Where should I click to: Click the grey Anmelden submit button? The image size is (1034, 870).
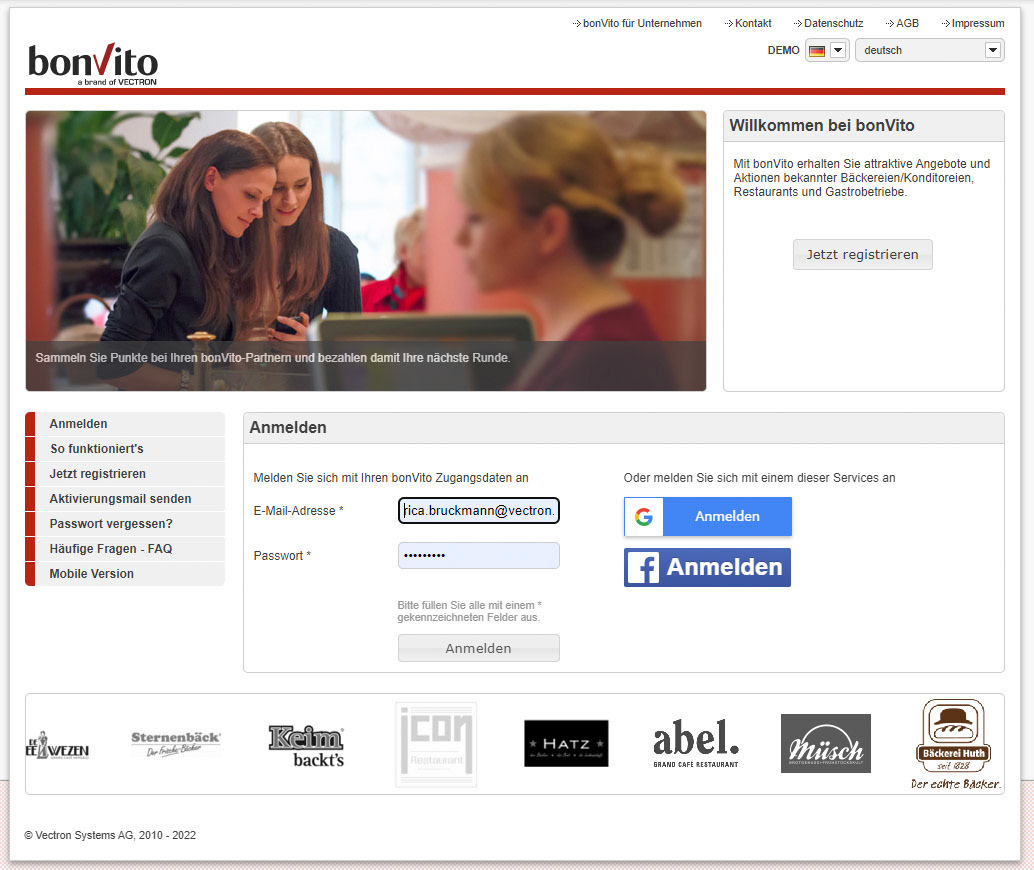click(479, 648)
